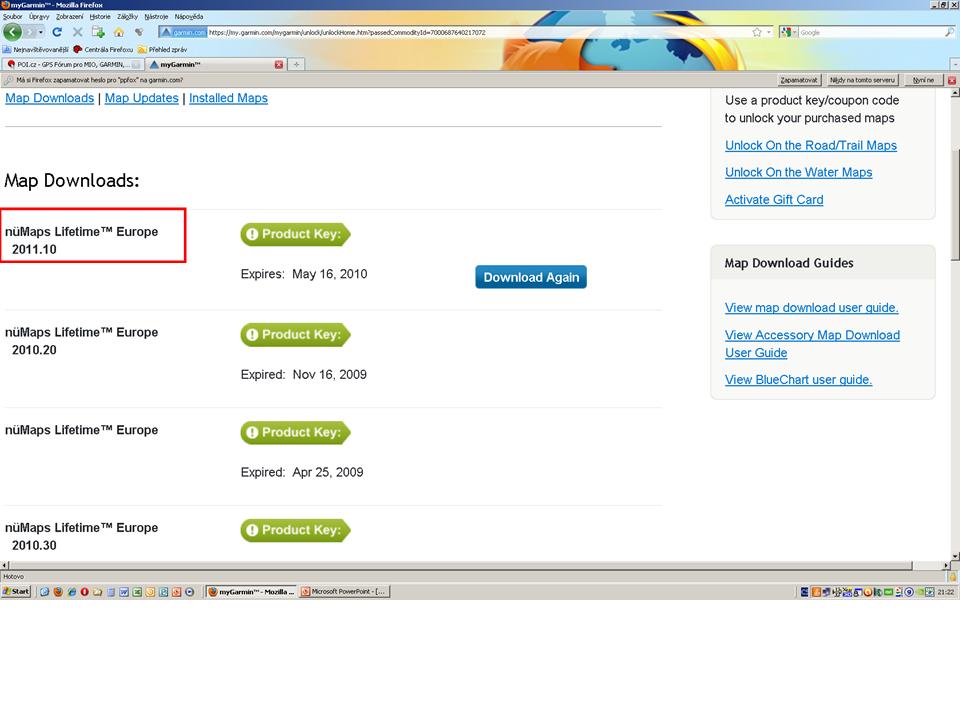This screenshot has height=720, width=960.
Task: Click Zapamatovat to remember password
Action: [x=799, y=80]
